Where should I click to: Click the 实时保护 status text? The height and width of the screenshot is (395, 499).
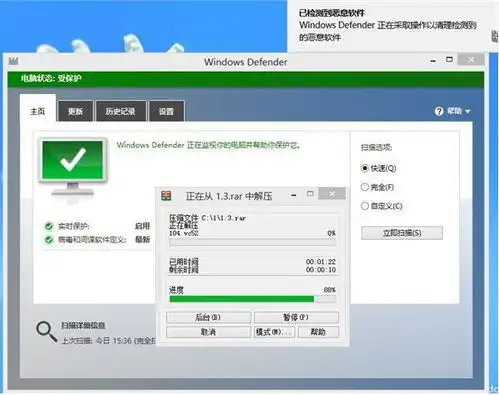[x=74, y=226]
